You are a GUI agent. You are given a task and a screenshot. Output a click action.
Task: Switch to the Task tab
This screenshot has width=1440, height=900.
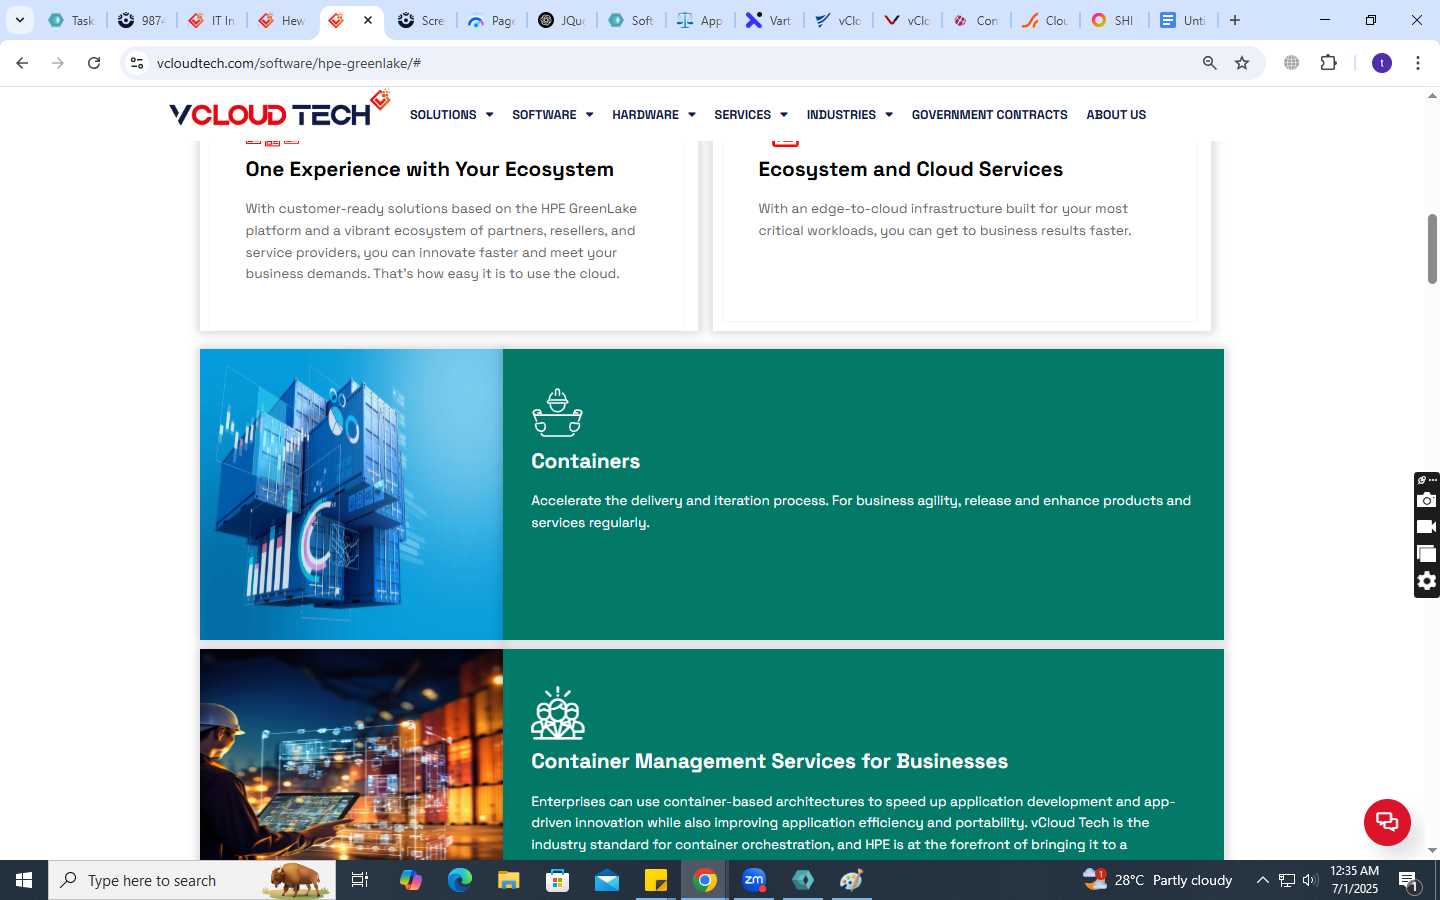[72, 20]
